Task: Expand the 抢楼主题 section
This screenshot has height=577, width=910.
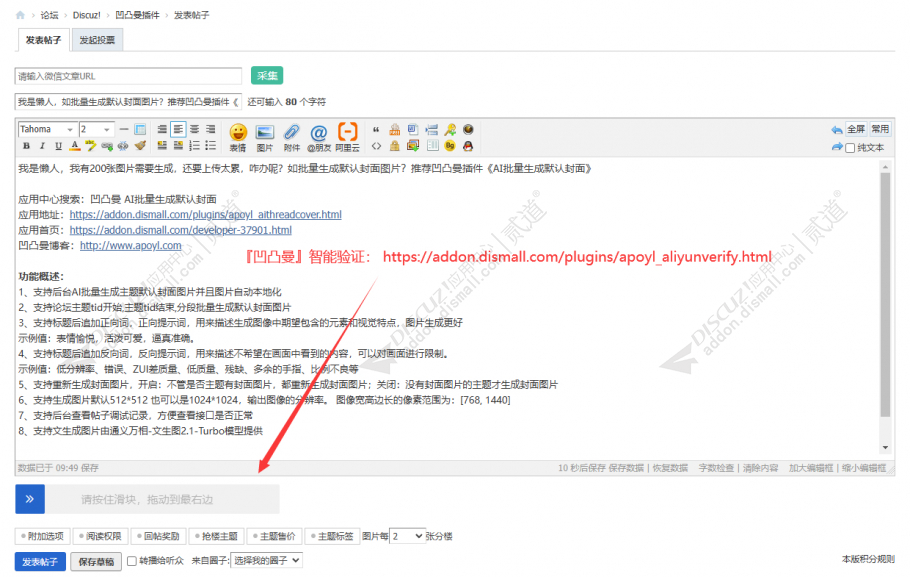Action: [216, 536]
